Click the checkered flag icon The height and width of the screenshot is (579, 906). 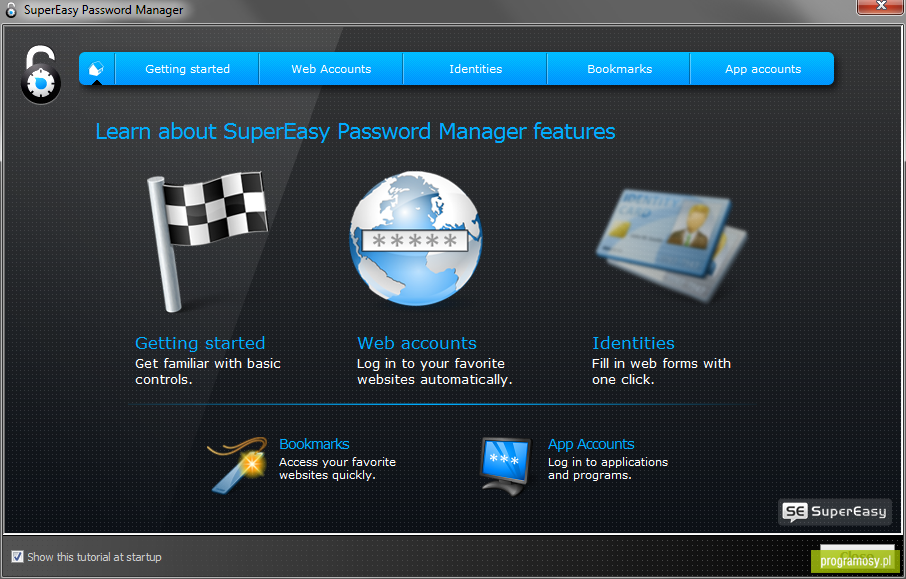pyautogui.click(x=207, y=242)
